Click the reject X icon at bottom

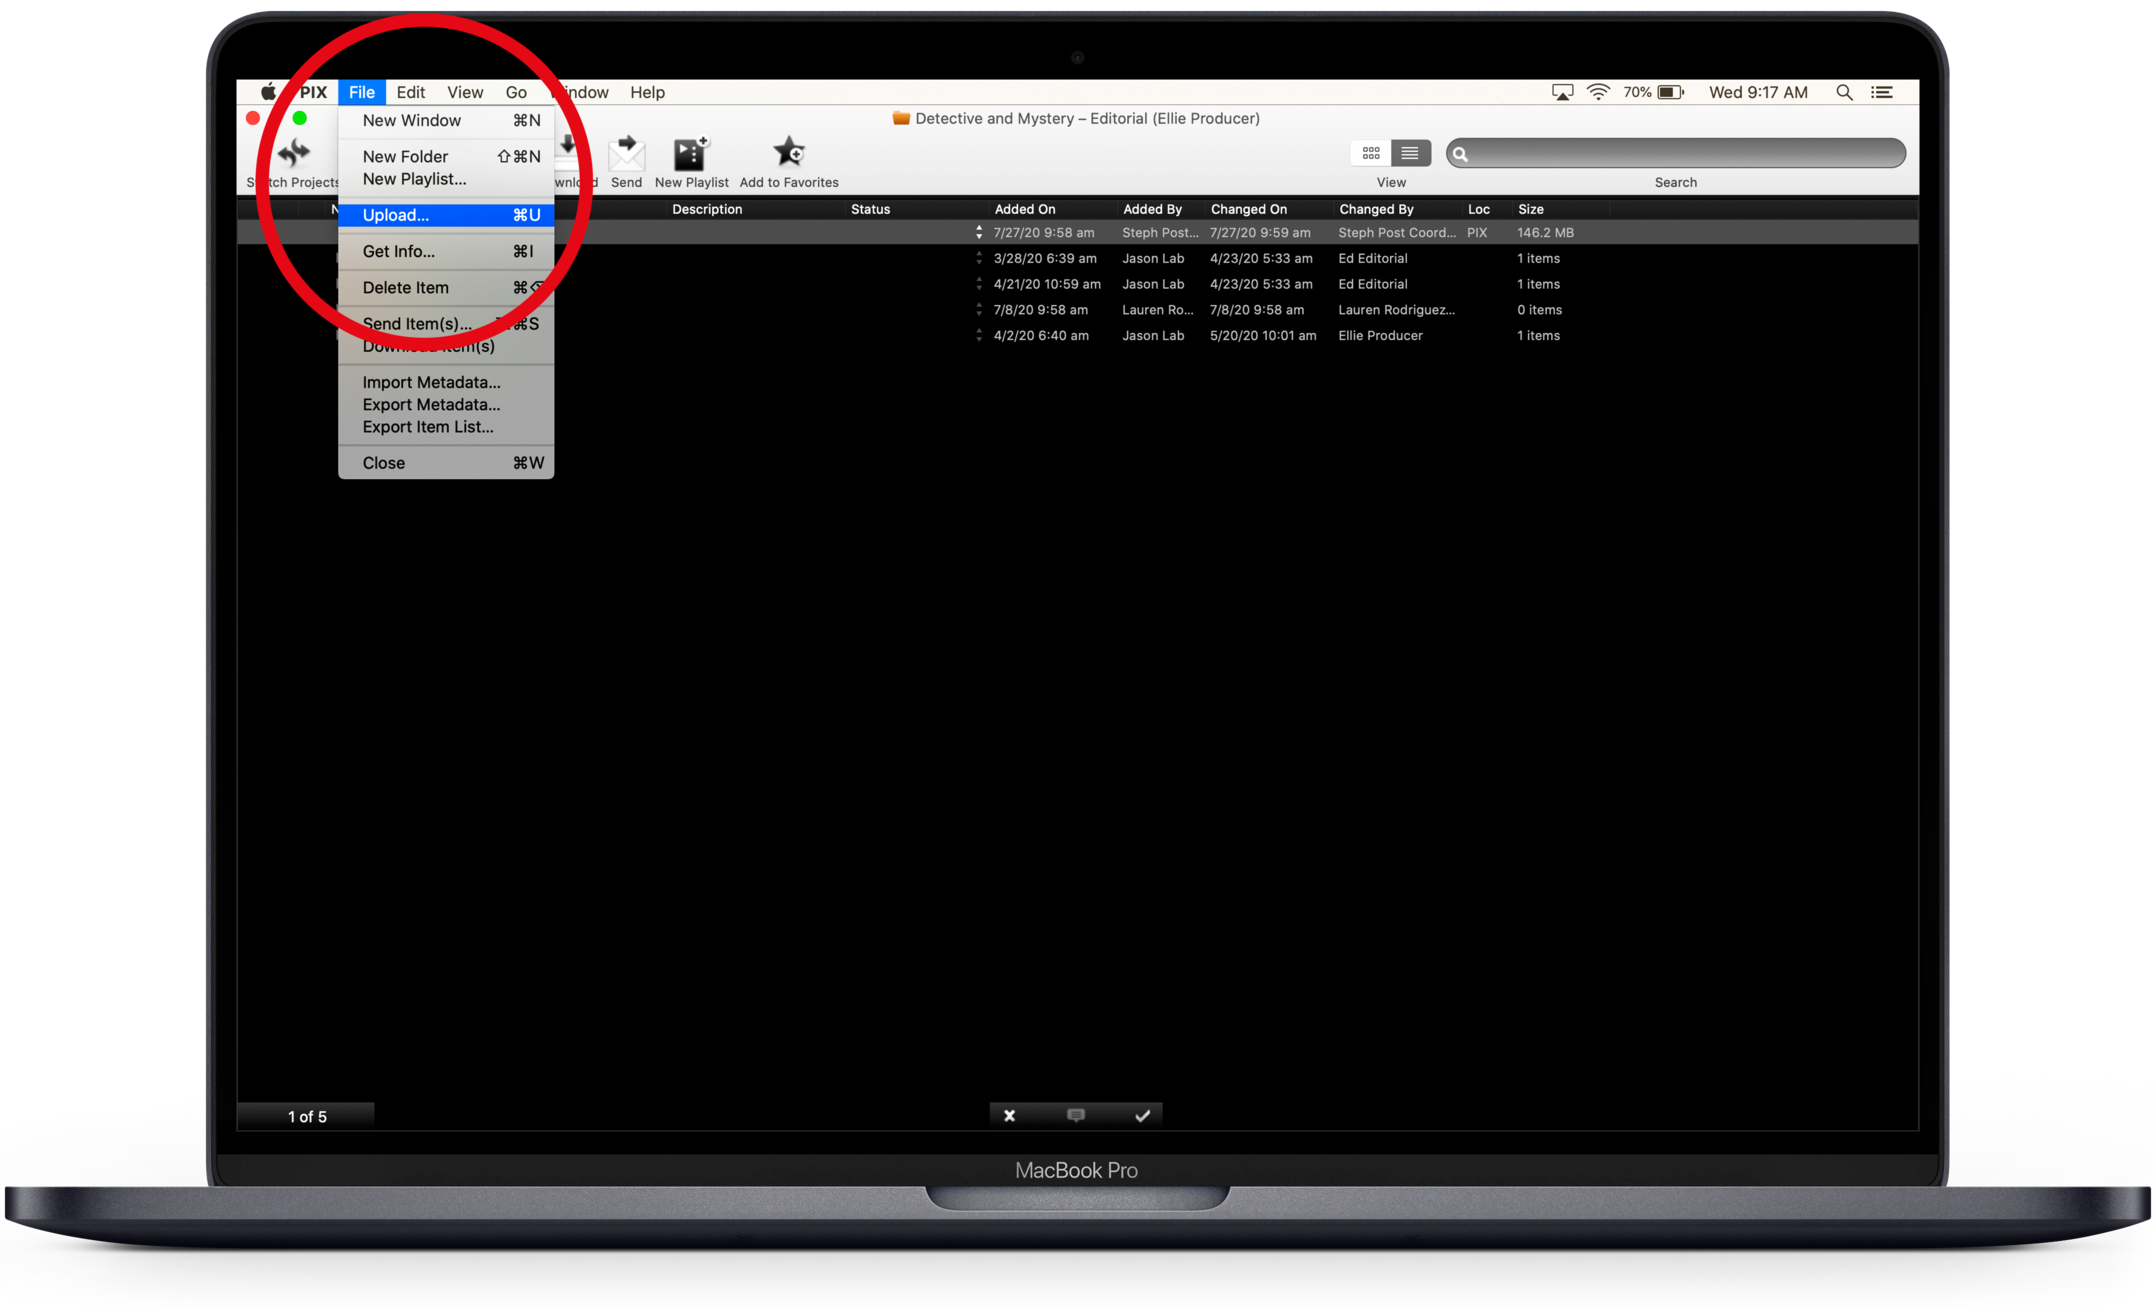click(x=1009, y=1115)
